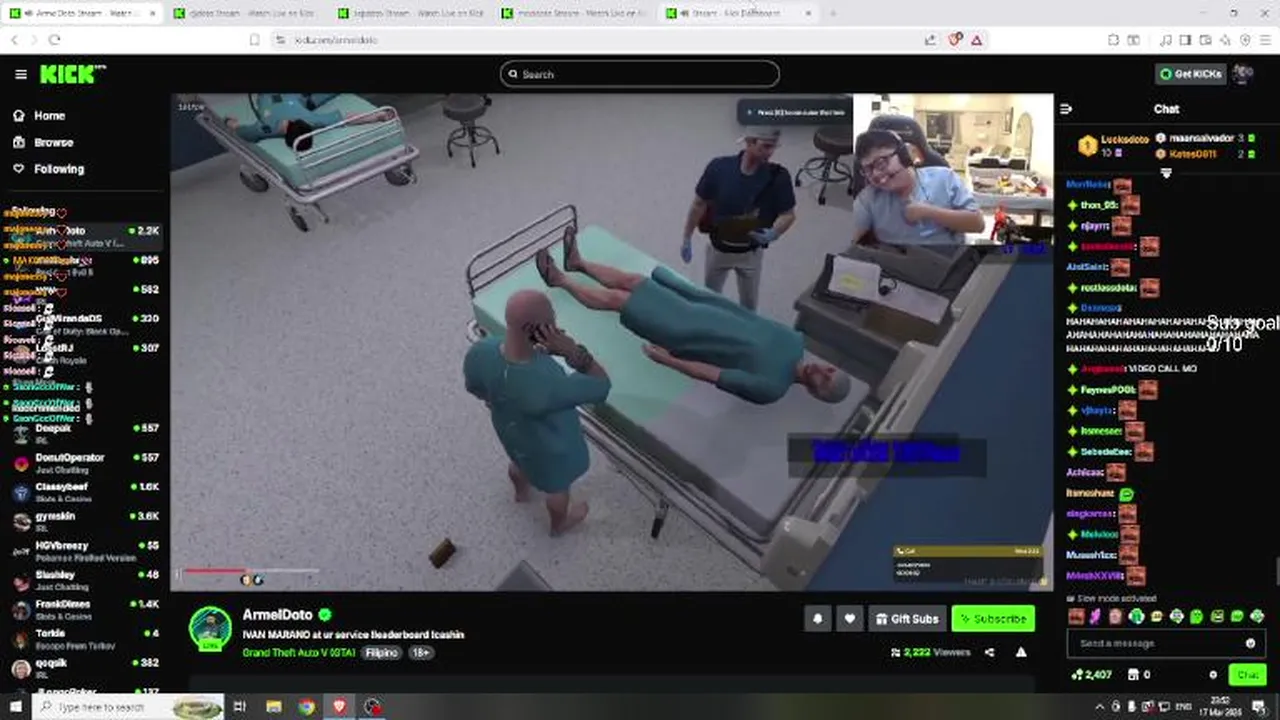1280x720 pixels.
Task: Click the Gift Subs button
Action: tap(907, 619)
